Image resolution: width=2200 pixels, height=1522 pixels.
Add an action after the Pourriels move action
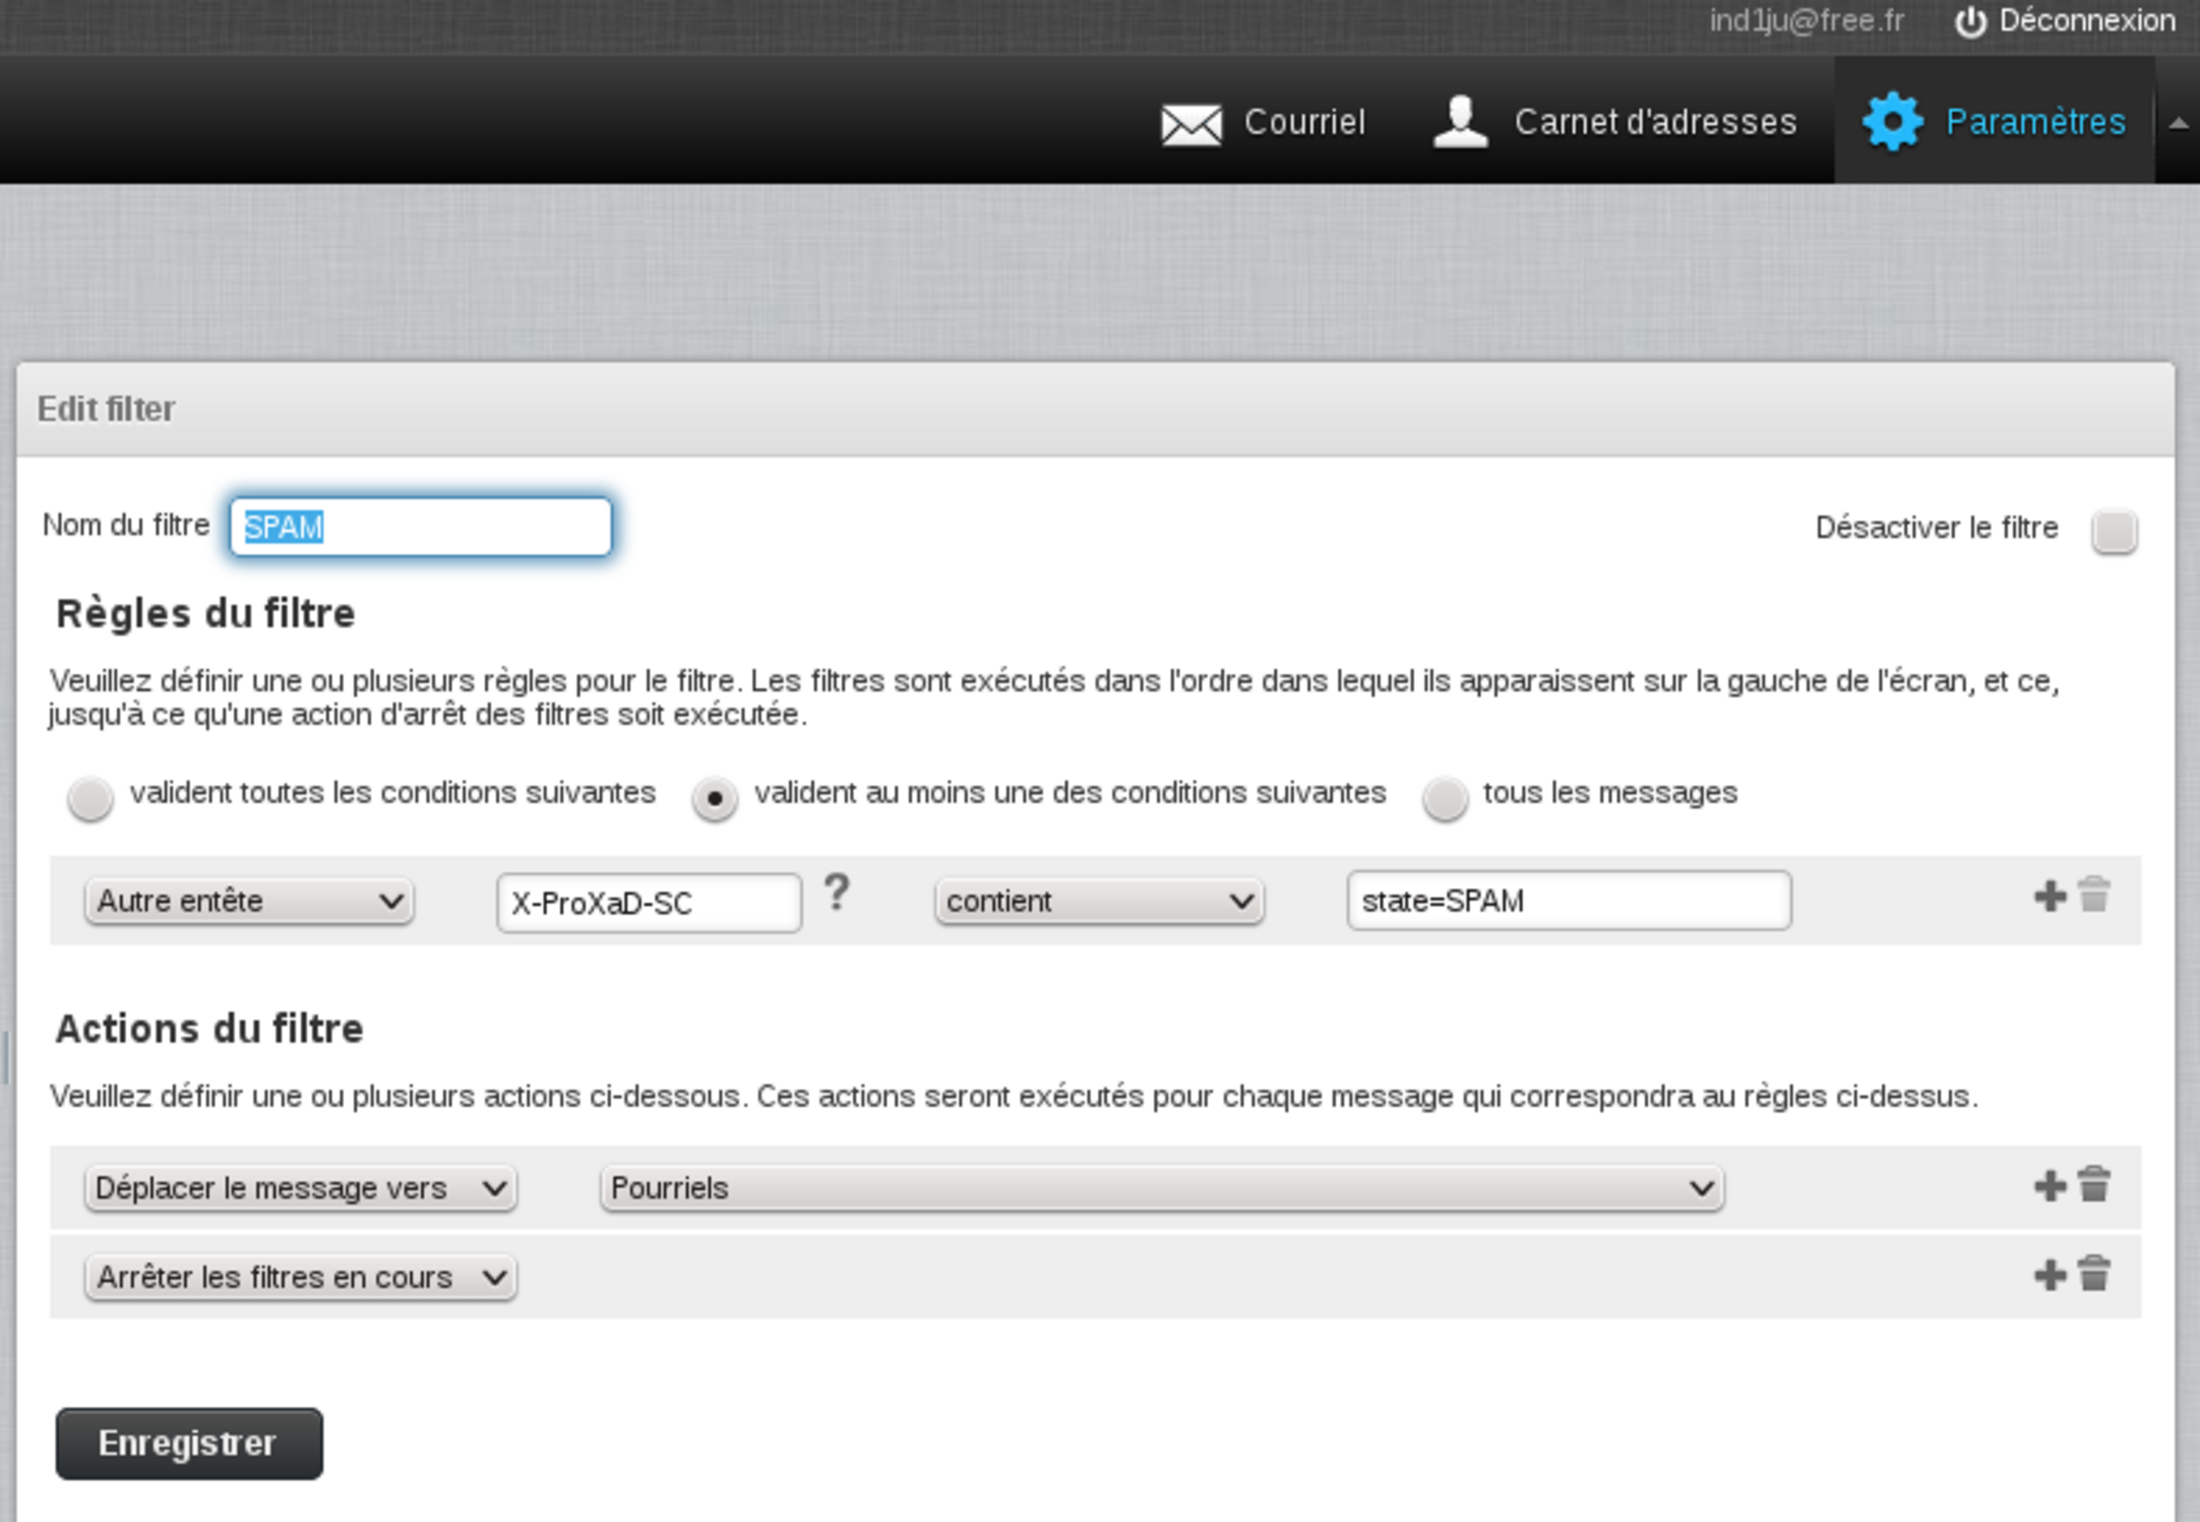tap(2049, 1186)
